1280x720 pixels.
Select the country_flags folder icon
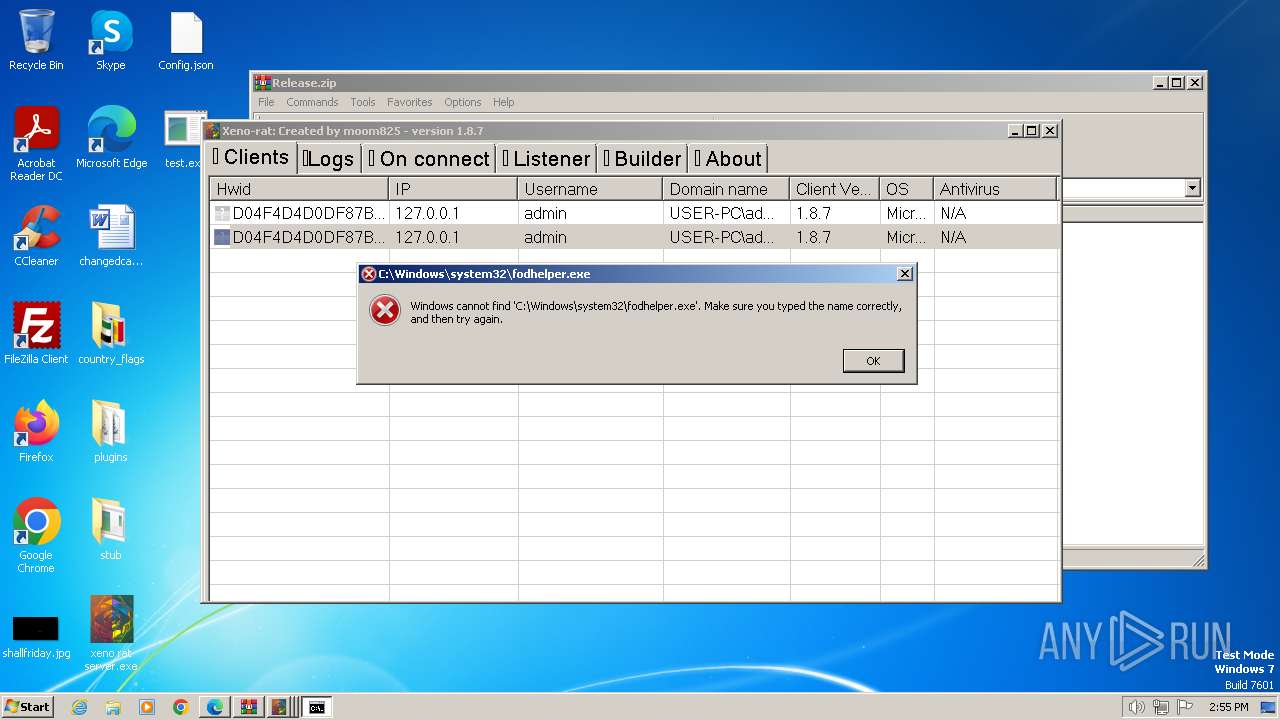coord(111,335)
